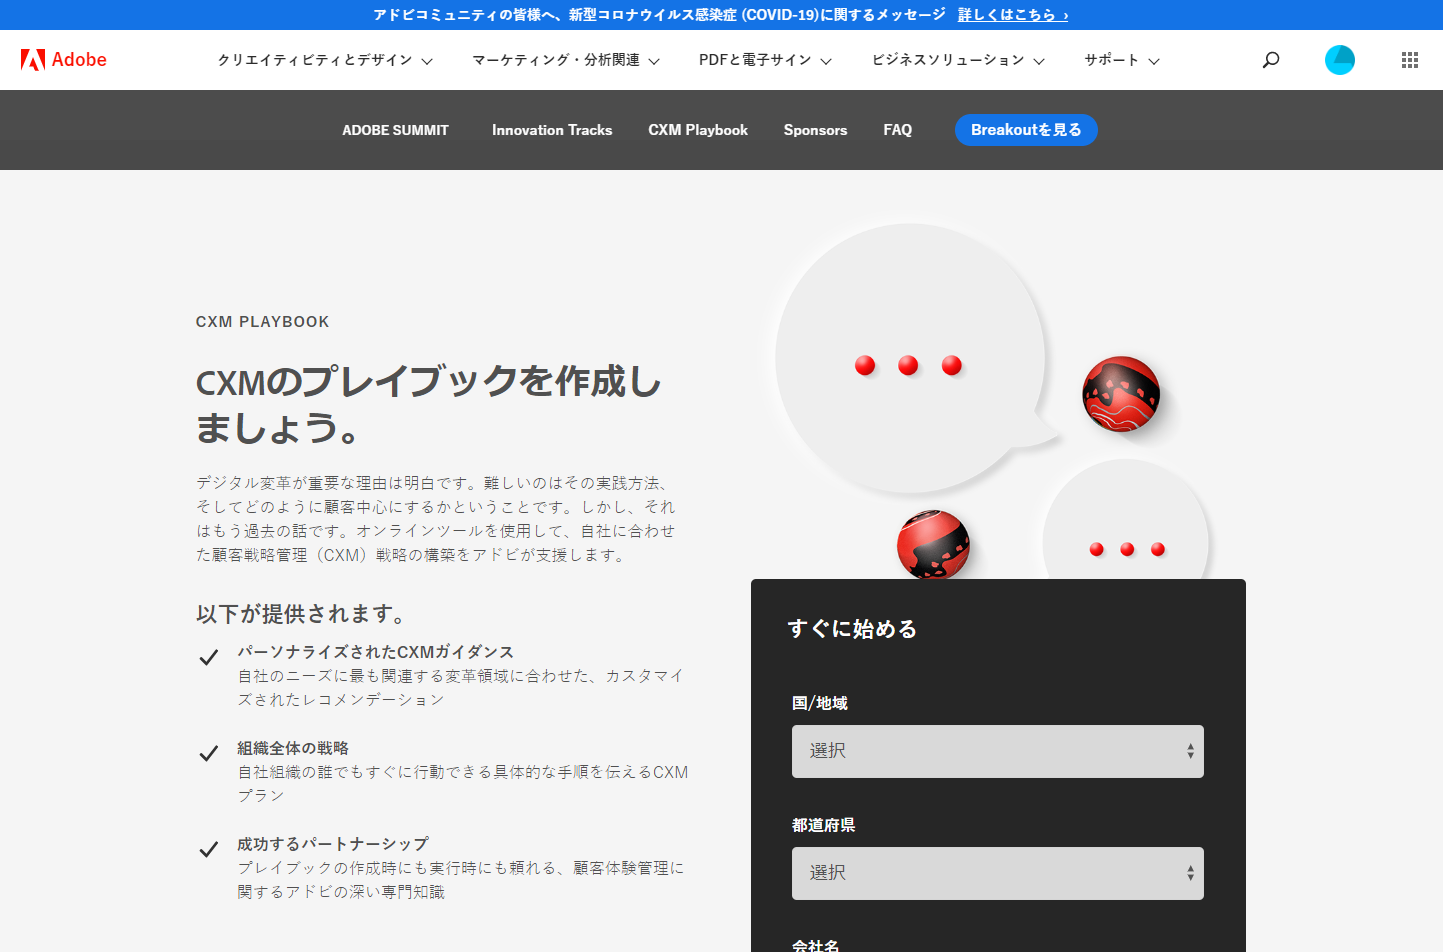Expand マーケティング・分析関連 menu
The height and width of the screenshot is (952, 1443).
click(566, 60)
